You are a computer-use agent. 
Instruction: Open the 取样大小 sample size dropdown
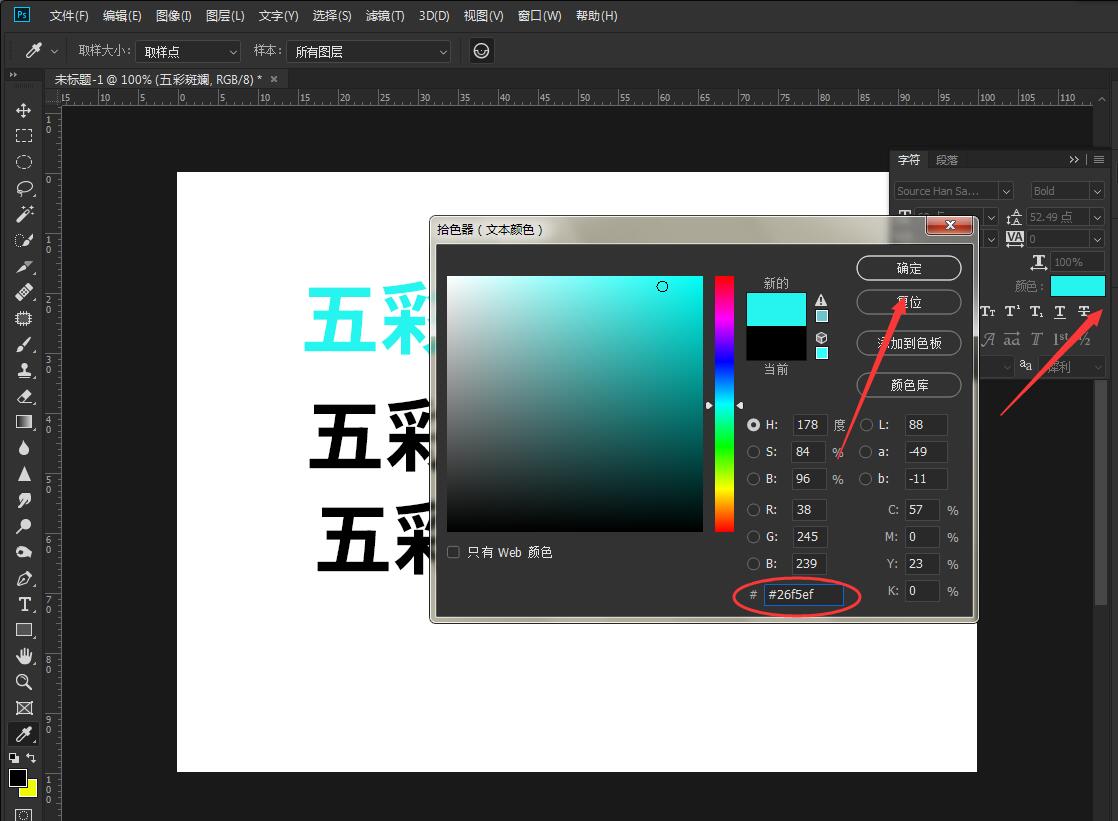pos(188,51)
